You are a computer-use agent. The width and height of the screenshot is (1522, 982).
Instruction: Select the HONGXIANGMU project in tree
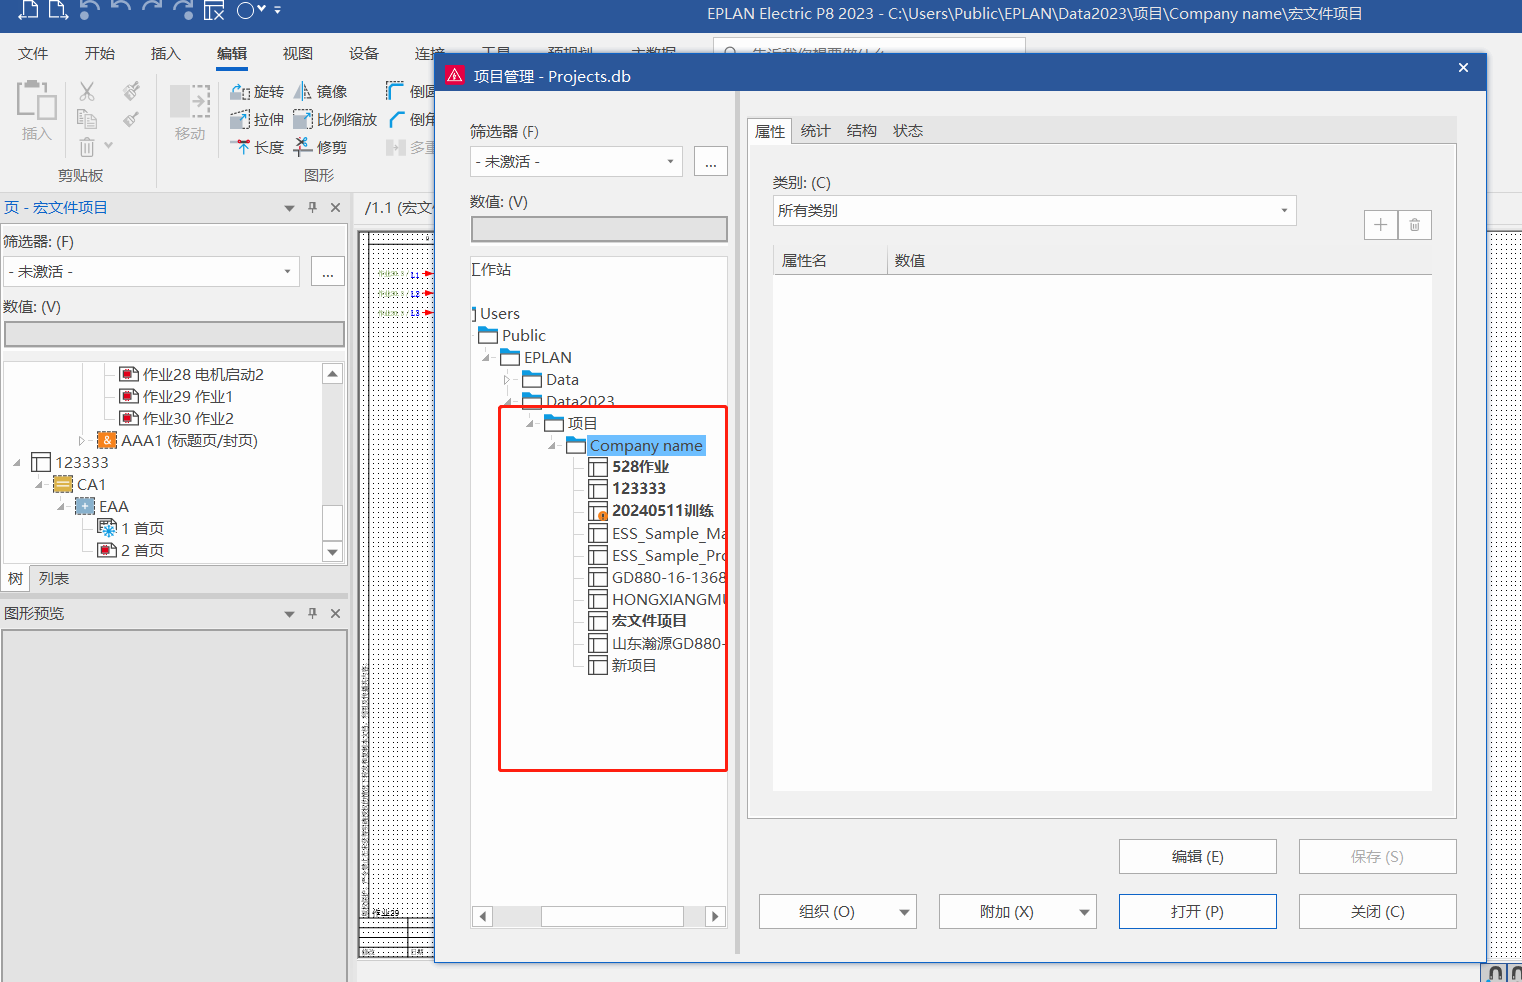click(656, 600)
